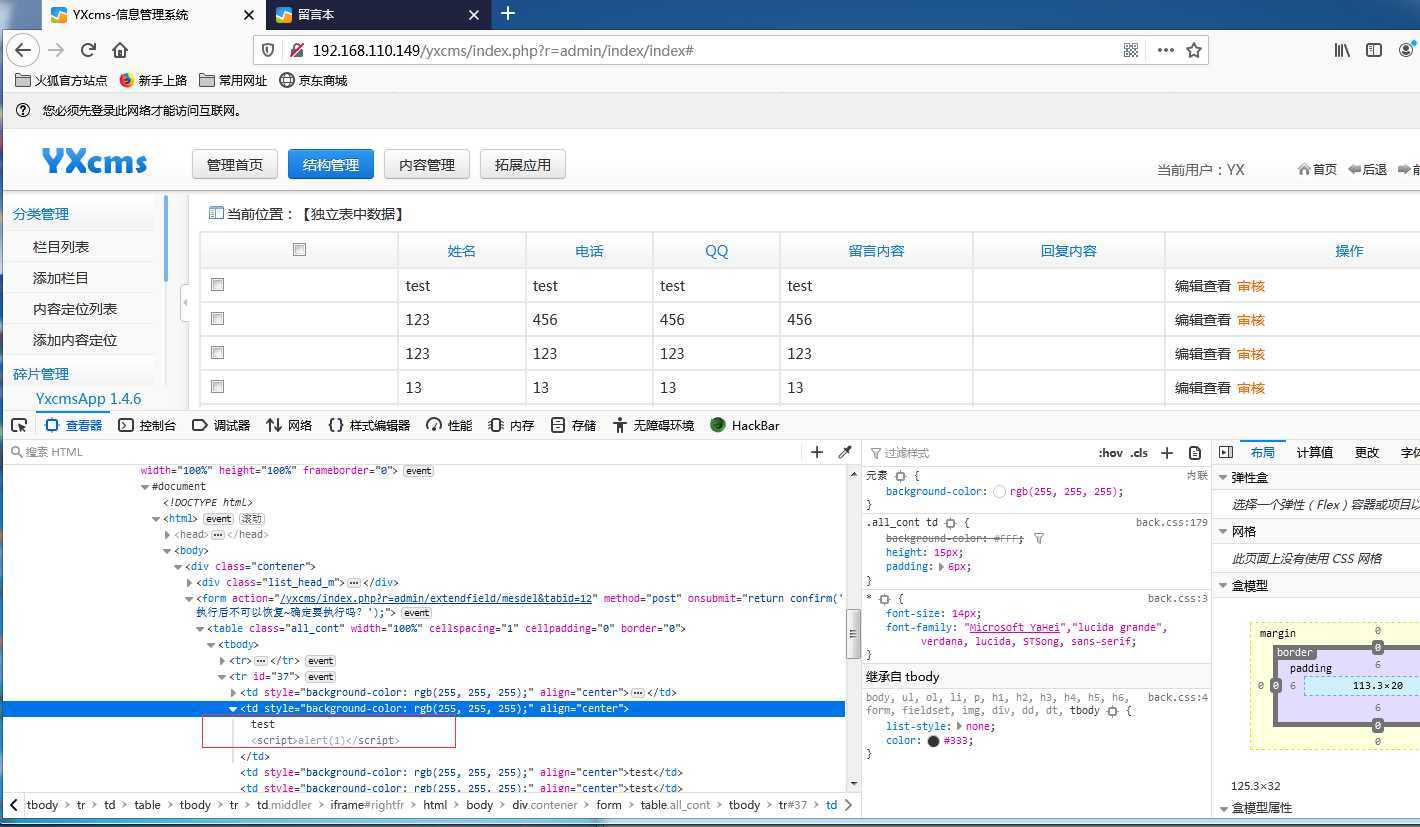Check the checkbox in the 123 456 row
The height and width of the screenshot is (827, 1420).
[217, 319]
